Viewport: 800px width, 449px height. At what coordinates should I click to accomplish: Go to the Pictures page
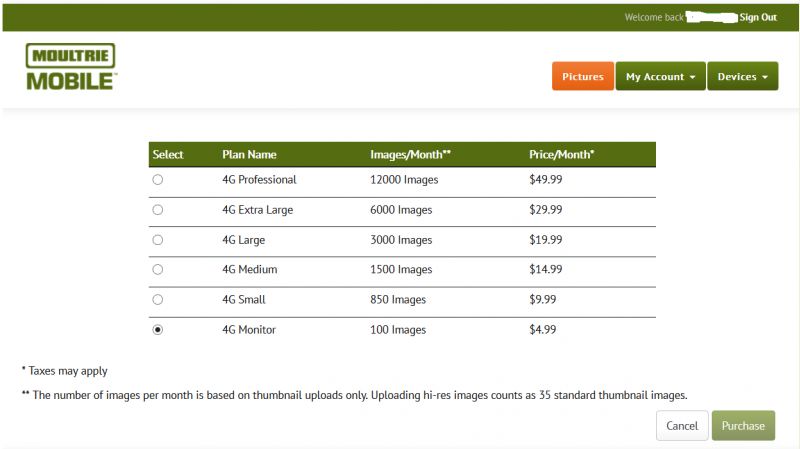pos(583,77)
